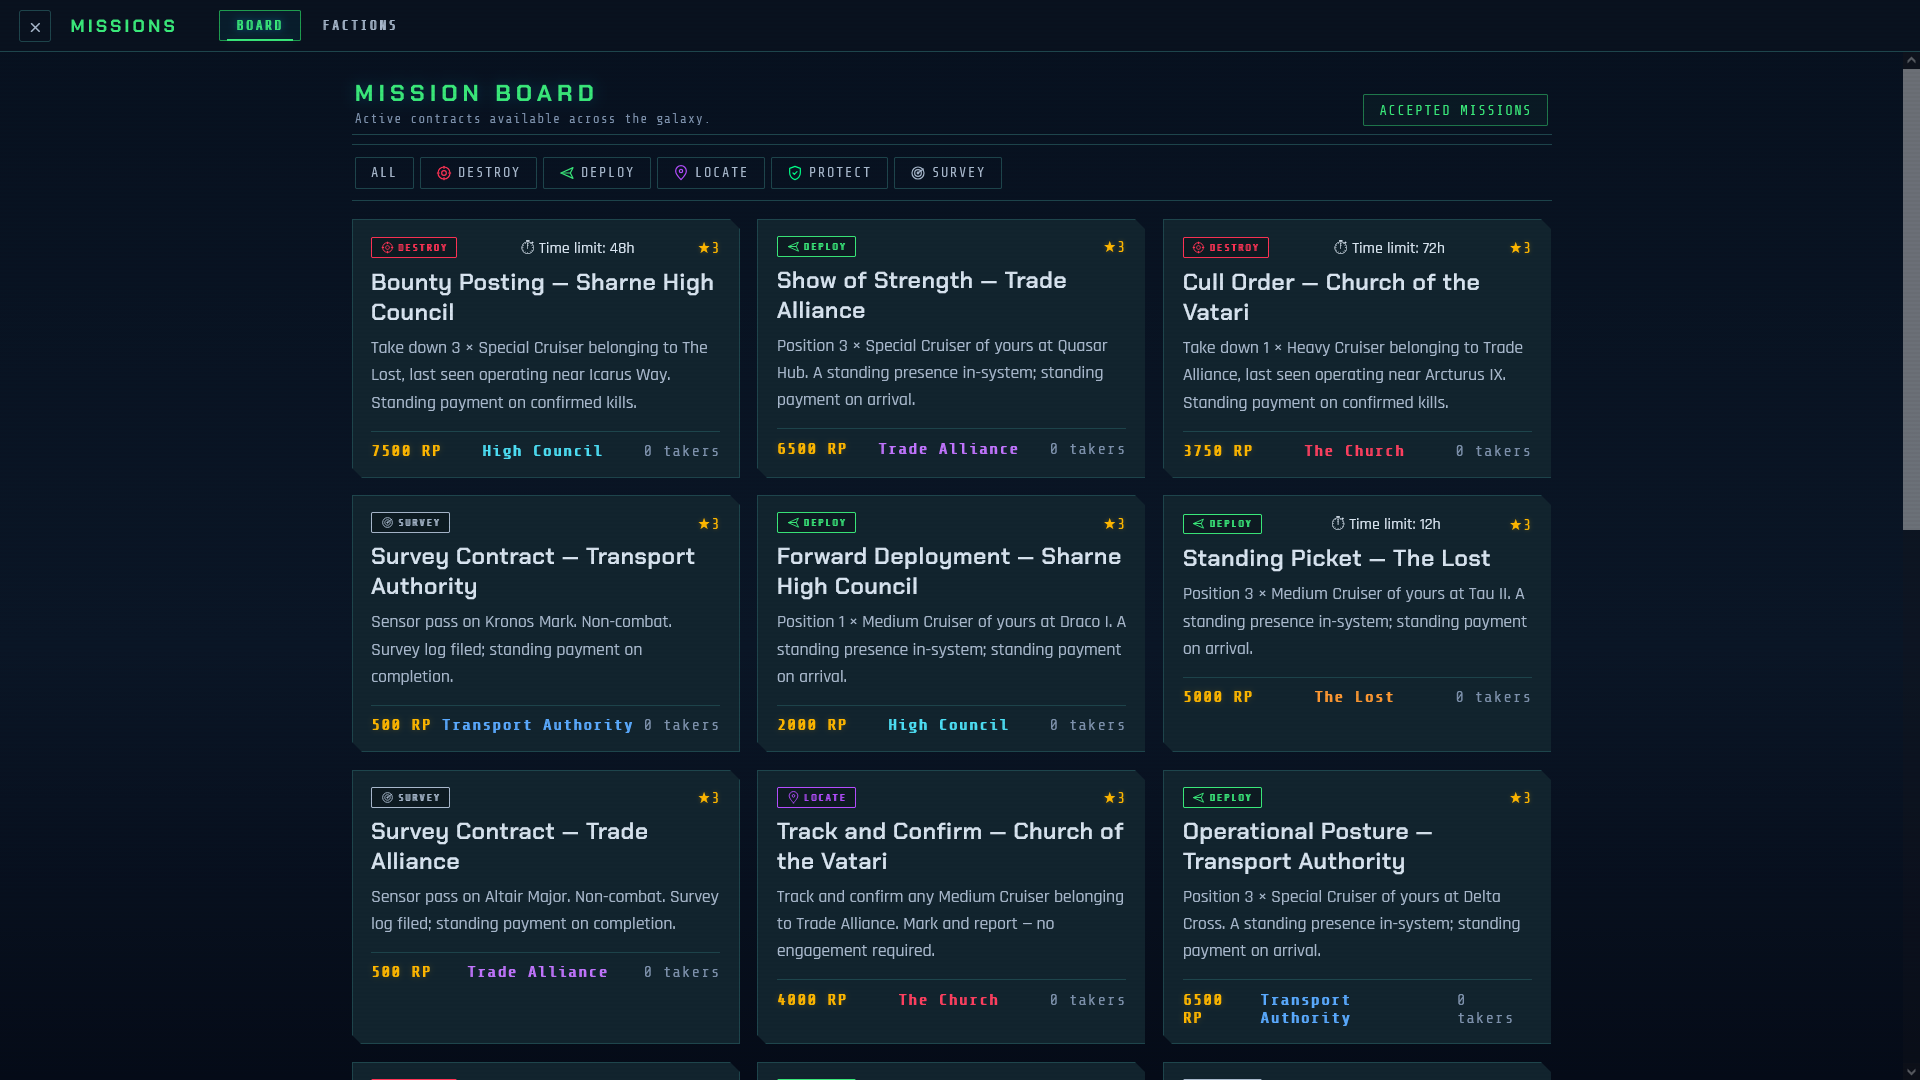Click star rating on Cull Order card
Viewport: 1920px width, 1080px height.
[x=1521, y=248]
